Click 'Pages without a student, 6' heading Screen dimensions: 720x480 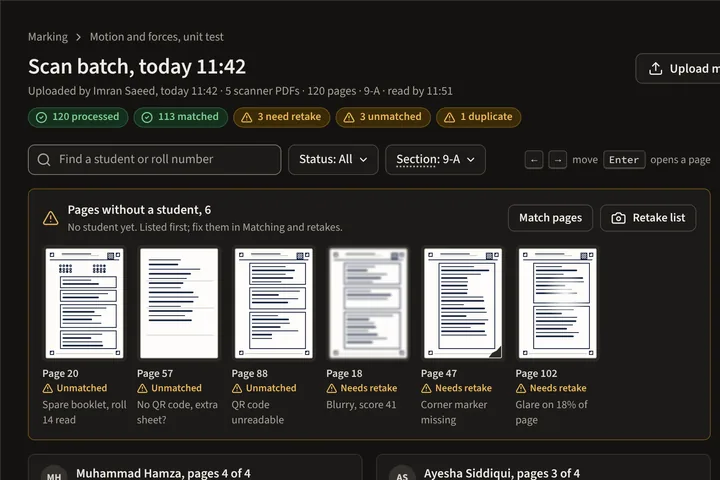[x=139, y=210]
